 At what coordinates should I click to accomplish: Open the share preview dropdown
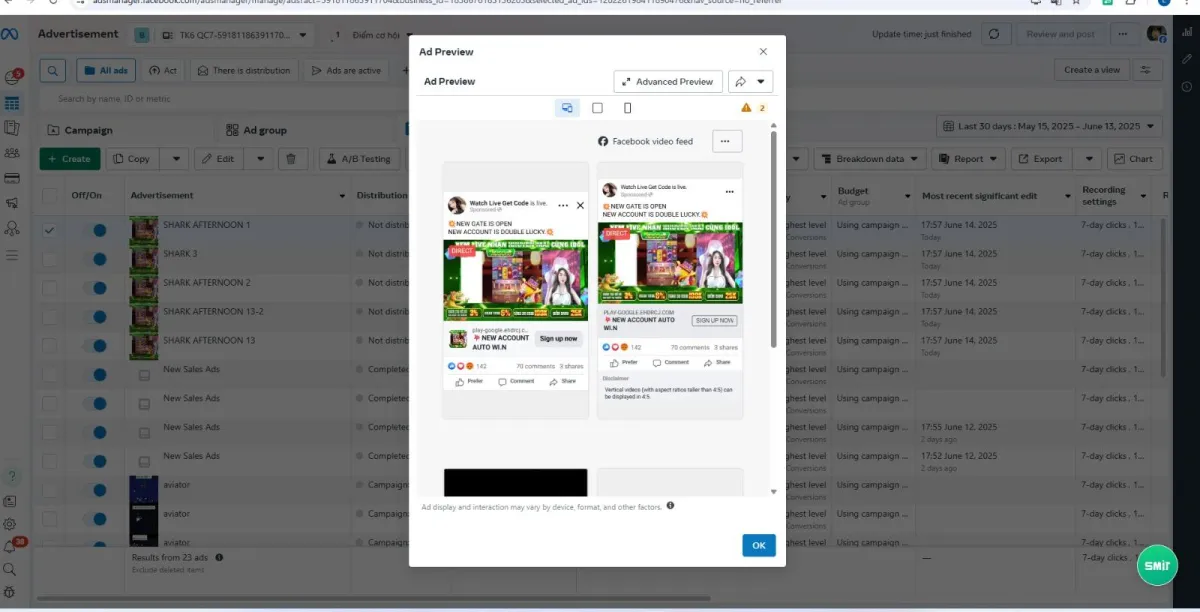[x=750, y=82]
